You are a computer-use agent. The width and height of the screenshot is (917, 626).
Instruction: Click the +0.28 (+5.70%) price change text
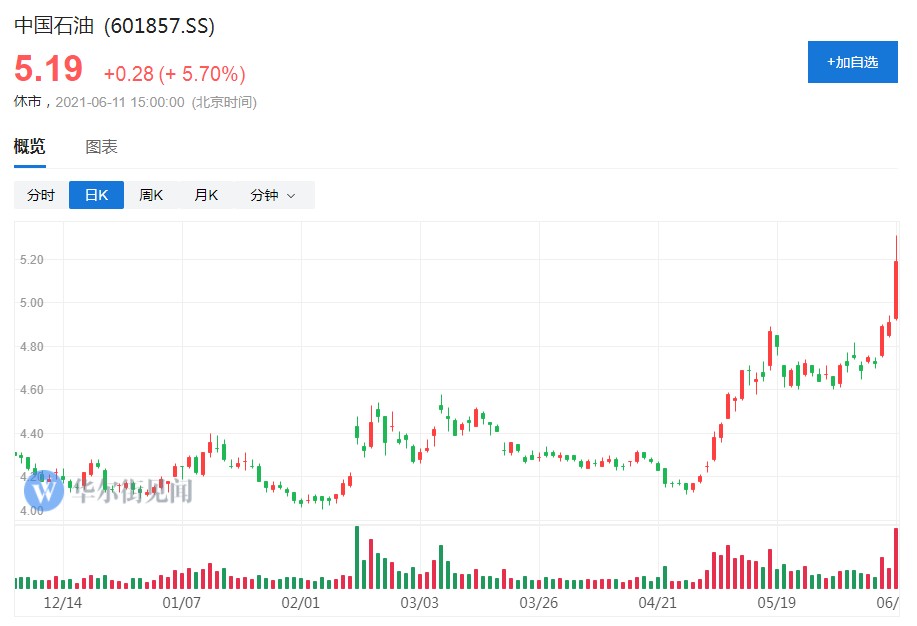pyautogui.click(x=174, y=73)
